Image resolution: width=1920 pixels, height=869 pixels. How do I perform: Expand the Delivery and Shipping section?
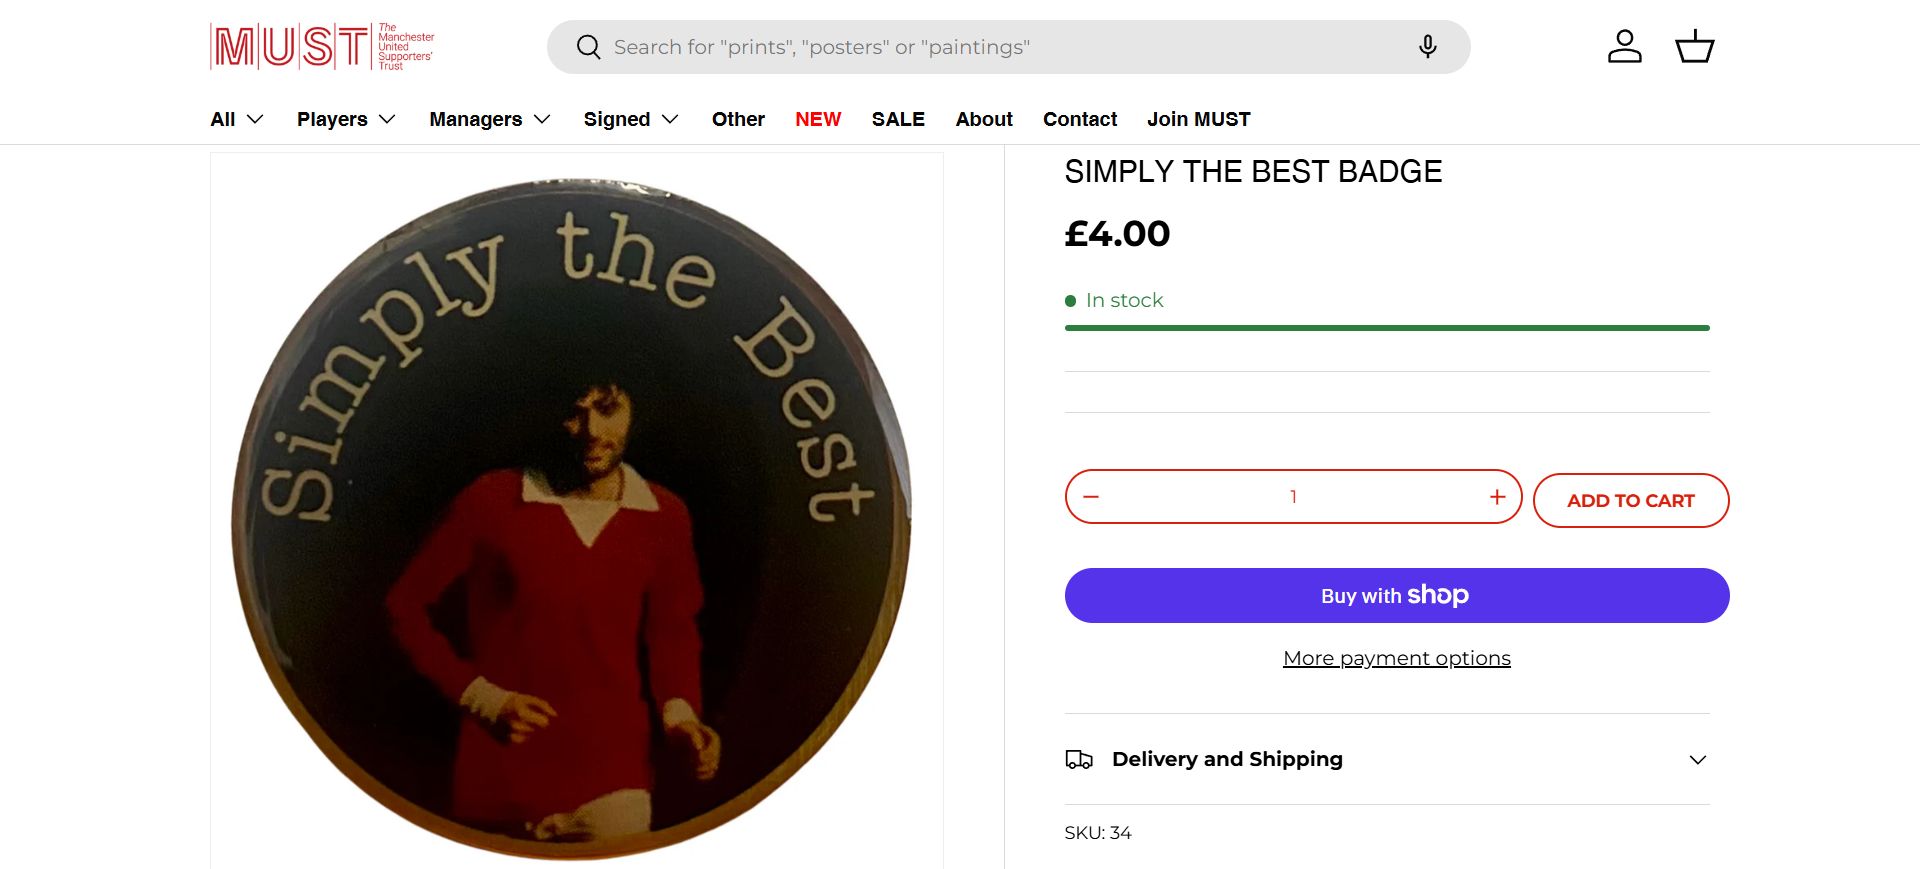click(x=1697, y=760)
